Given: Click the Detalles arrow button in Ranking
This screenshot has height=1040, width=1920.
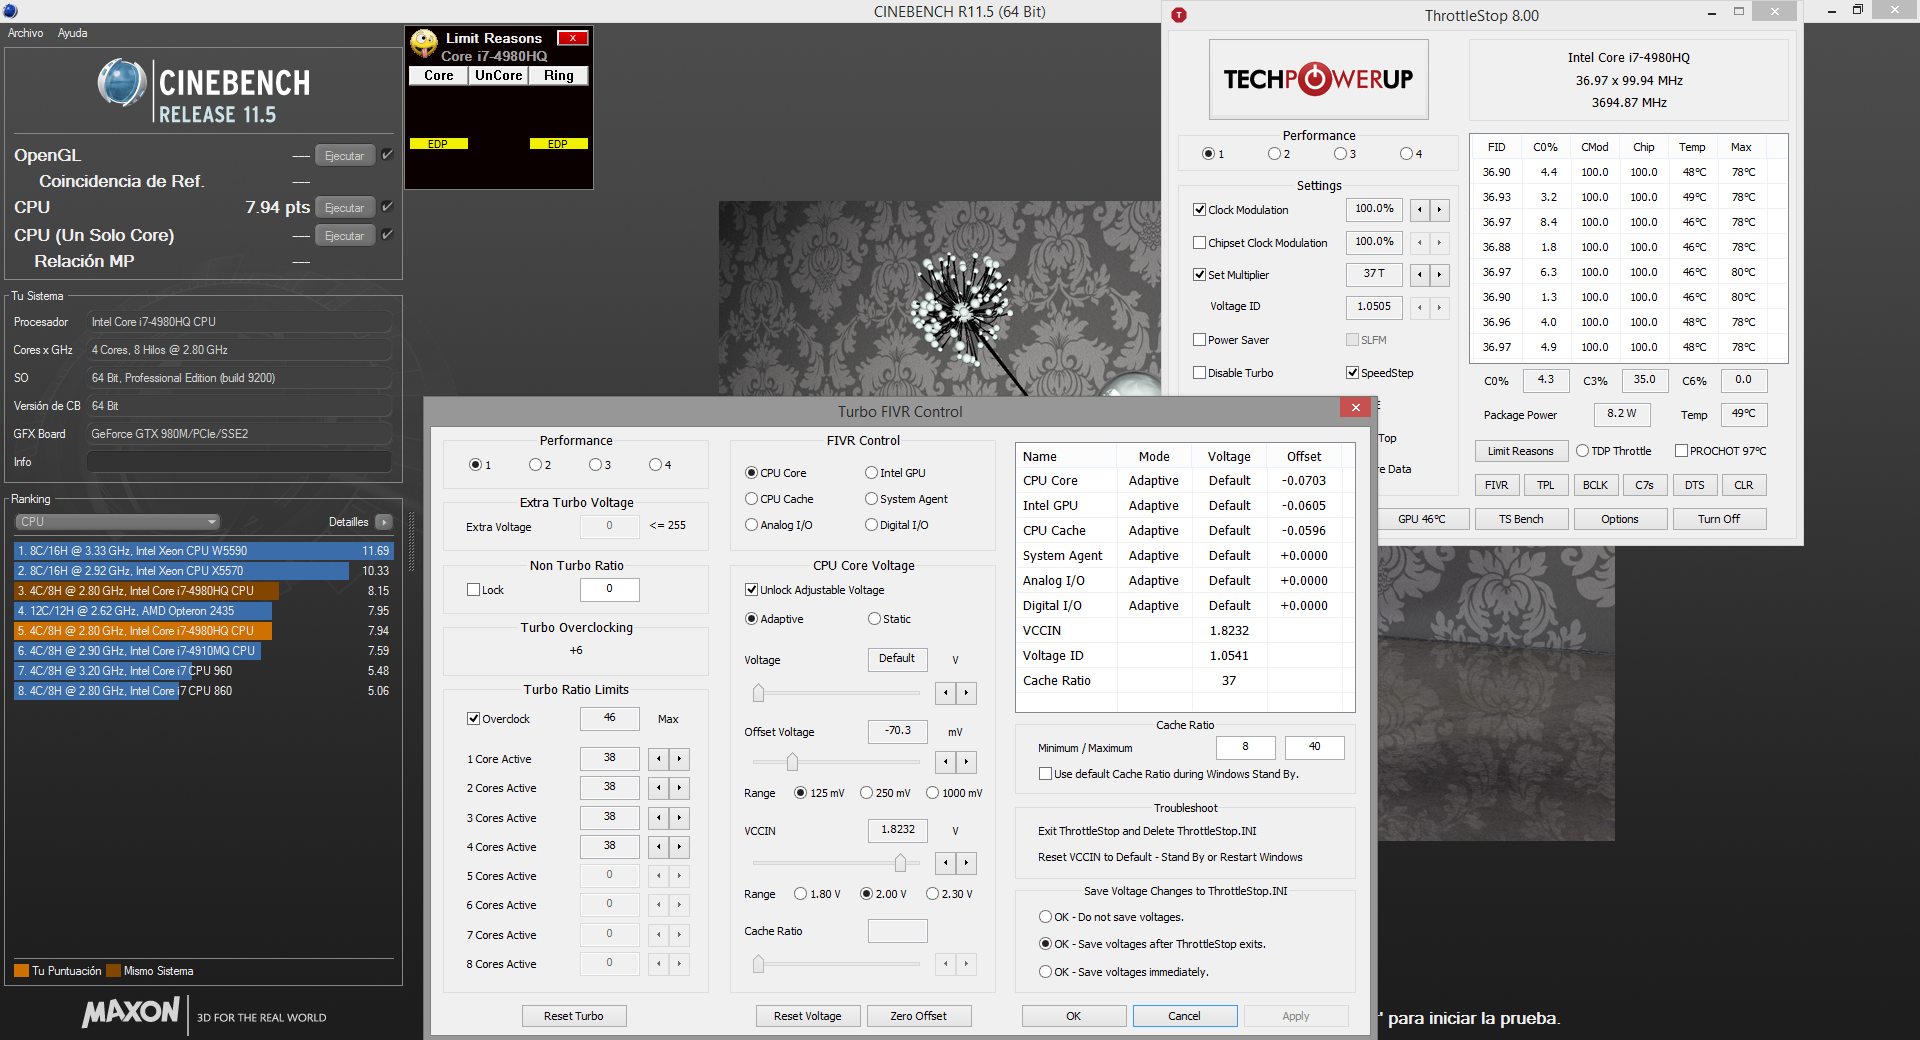Looking at the screenshot, I should [x=384, y=522].
